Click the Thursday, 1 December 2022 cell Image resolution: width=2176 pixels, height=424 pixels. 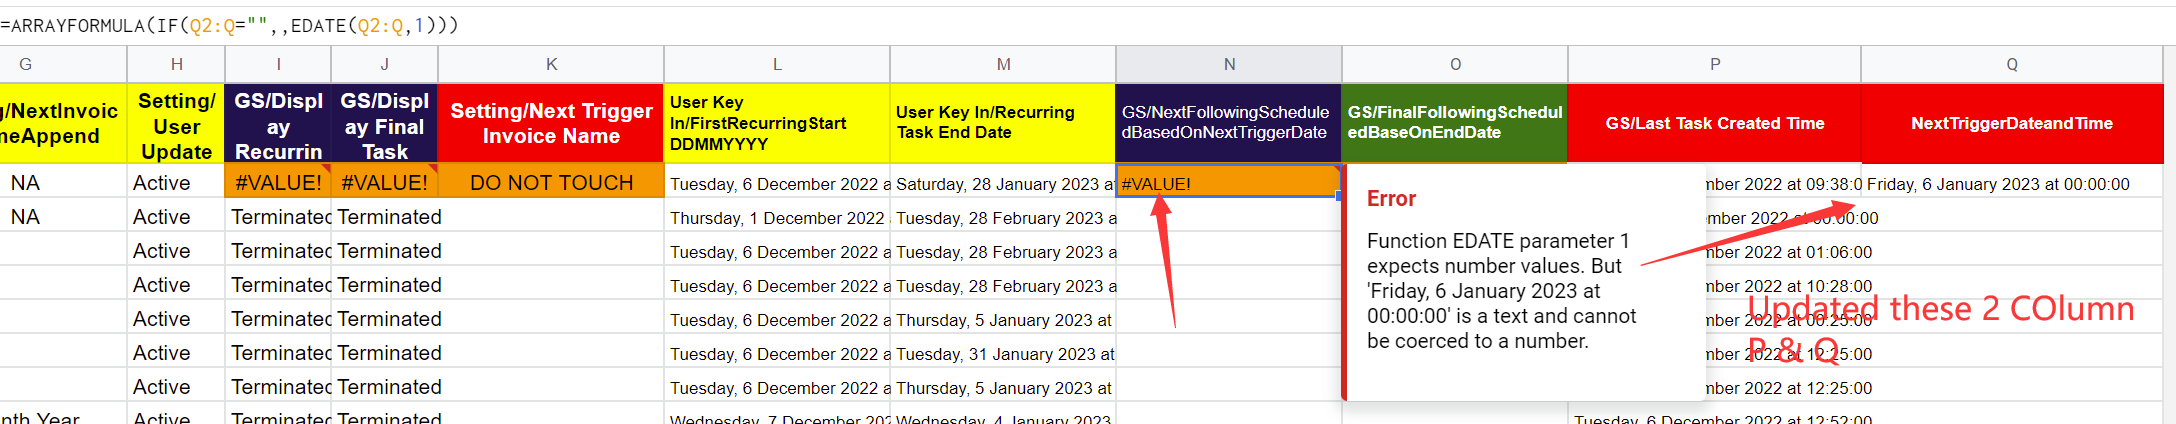[x=777, y=217]
